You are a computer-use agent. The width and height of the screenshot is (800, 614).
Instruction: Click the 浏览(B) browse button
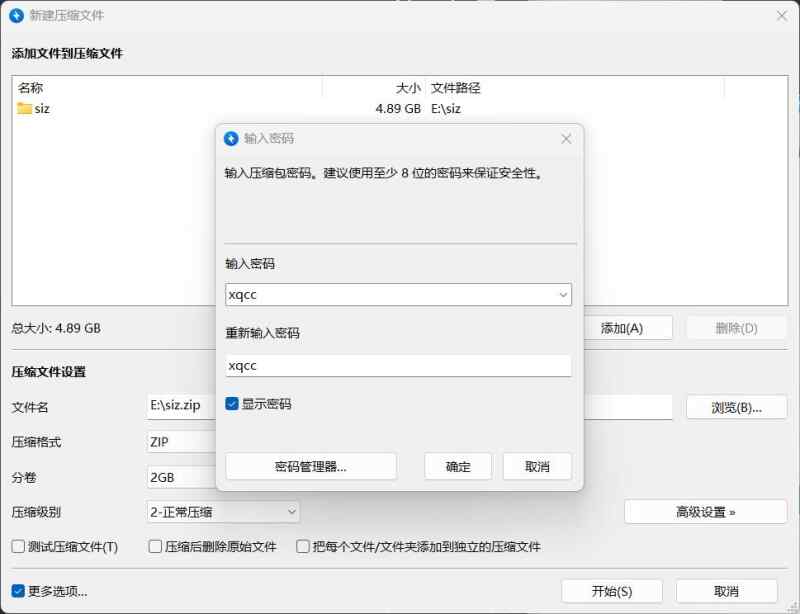pos(736,407)
